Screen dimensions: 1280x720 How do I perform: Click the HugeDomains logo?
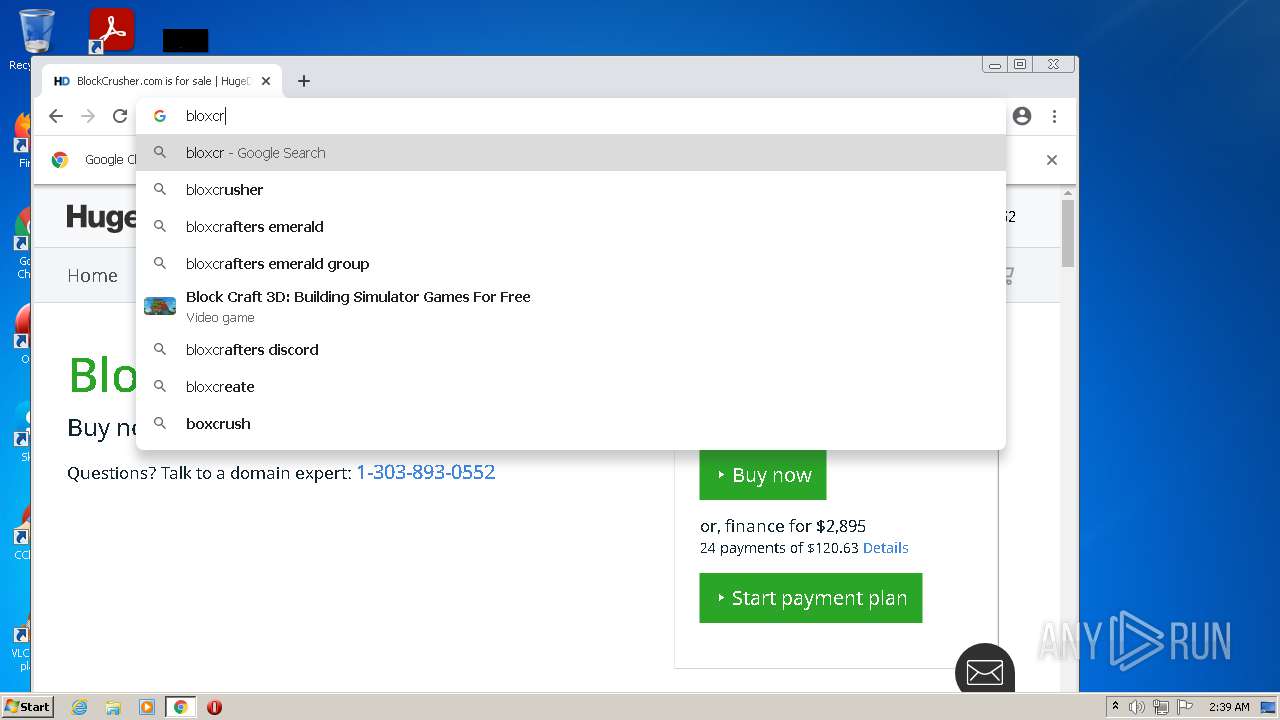[x=102, y=217]
